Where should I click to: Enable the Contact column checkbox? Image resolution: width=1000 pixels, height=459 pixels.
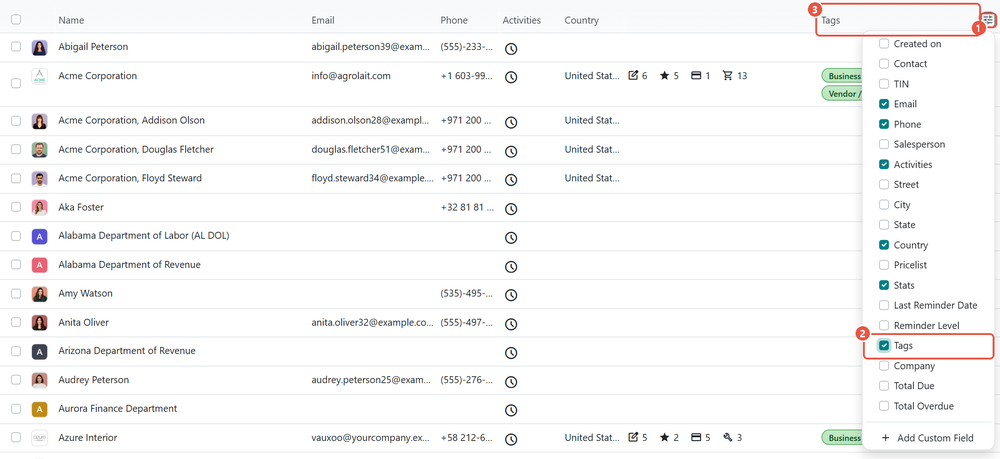[884, 64]
